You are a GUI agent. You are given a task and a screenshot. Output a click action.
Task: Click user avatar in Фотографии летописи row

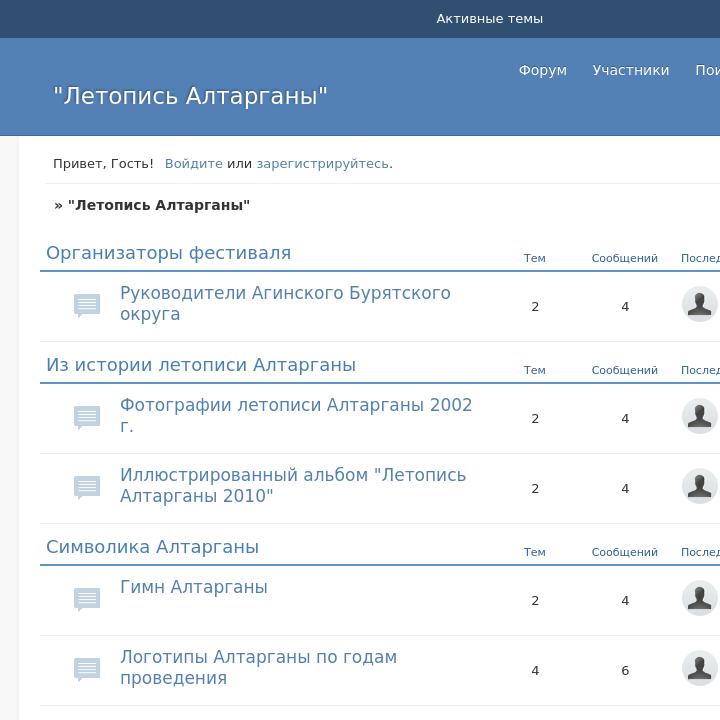click(700, 416)
